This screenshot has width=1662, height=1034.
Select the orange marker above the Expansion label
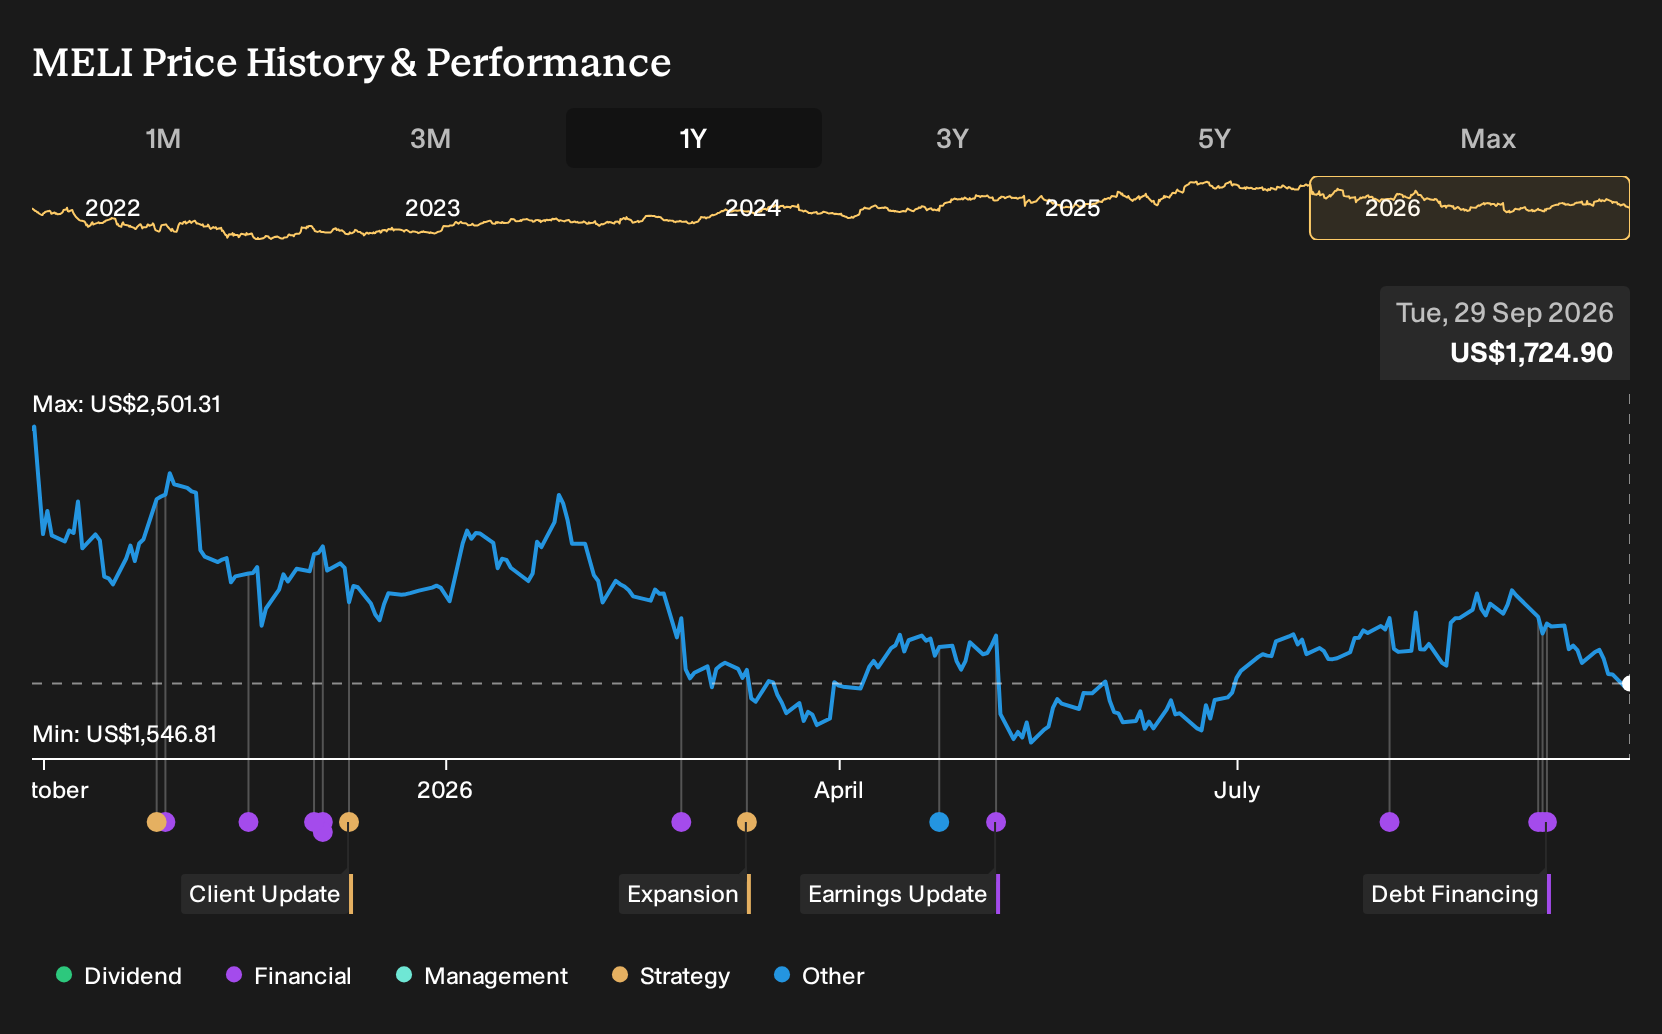coord(746,822)
